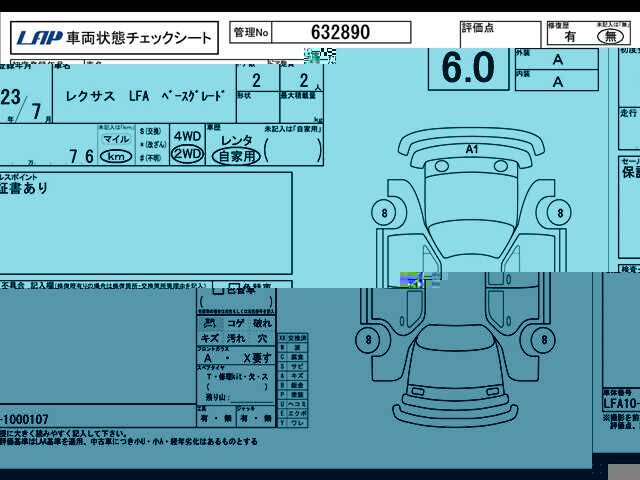This screenshot has height=480, width=640.
Task: Click the note line mentioning 経年劣化
Action: point(129,442)
